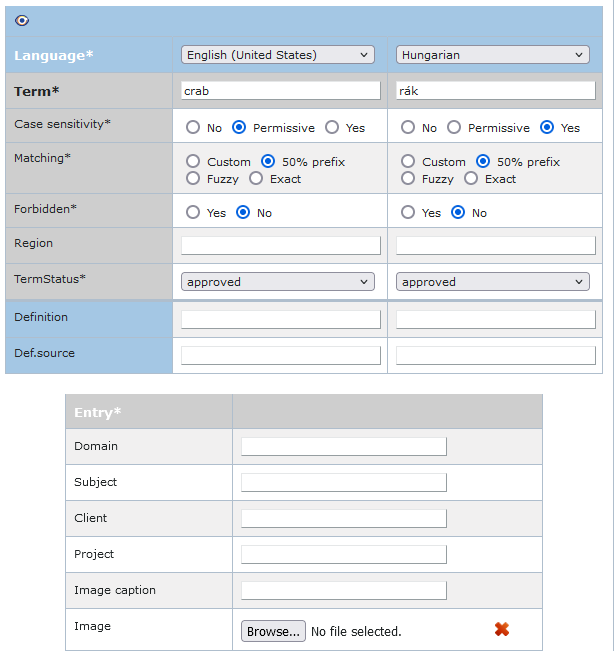The height and width of the screenshot is (651, 614).
Task: Click the English term field containing crab
Action: (281, 90)
